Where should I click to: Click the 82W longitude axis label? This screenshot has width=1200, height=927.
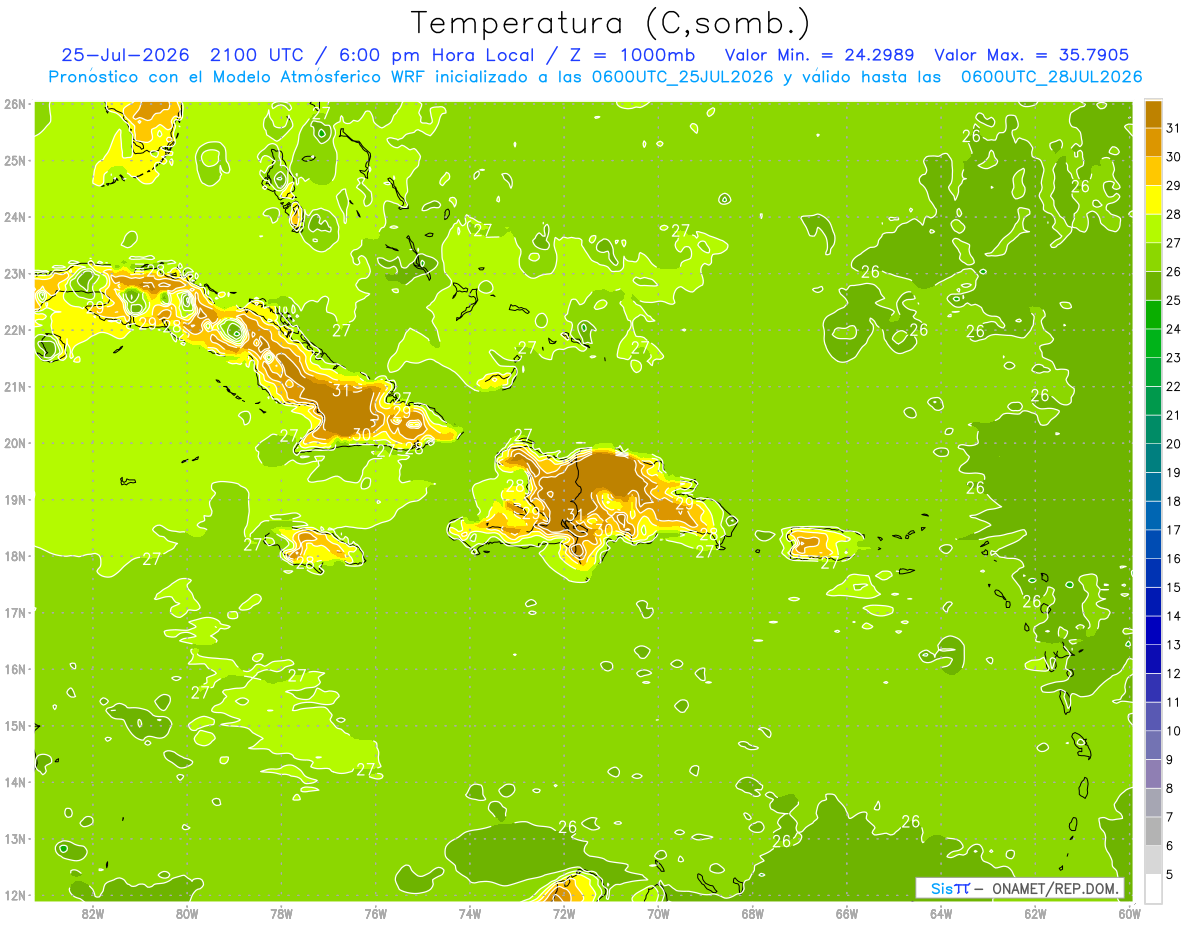point(92,913)
